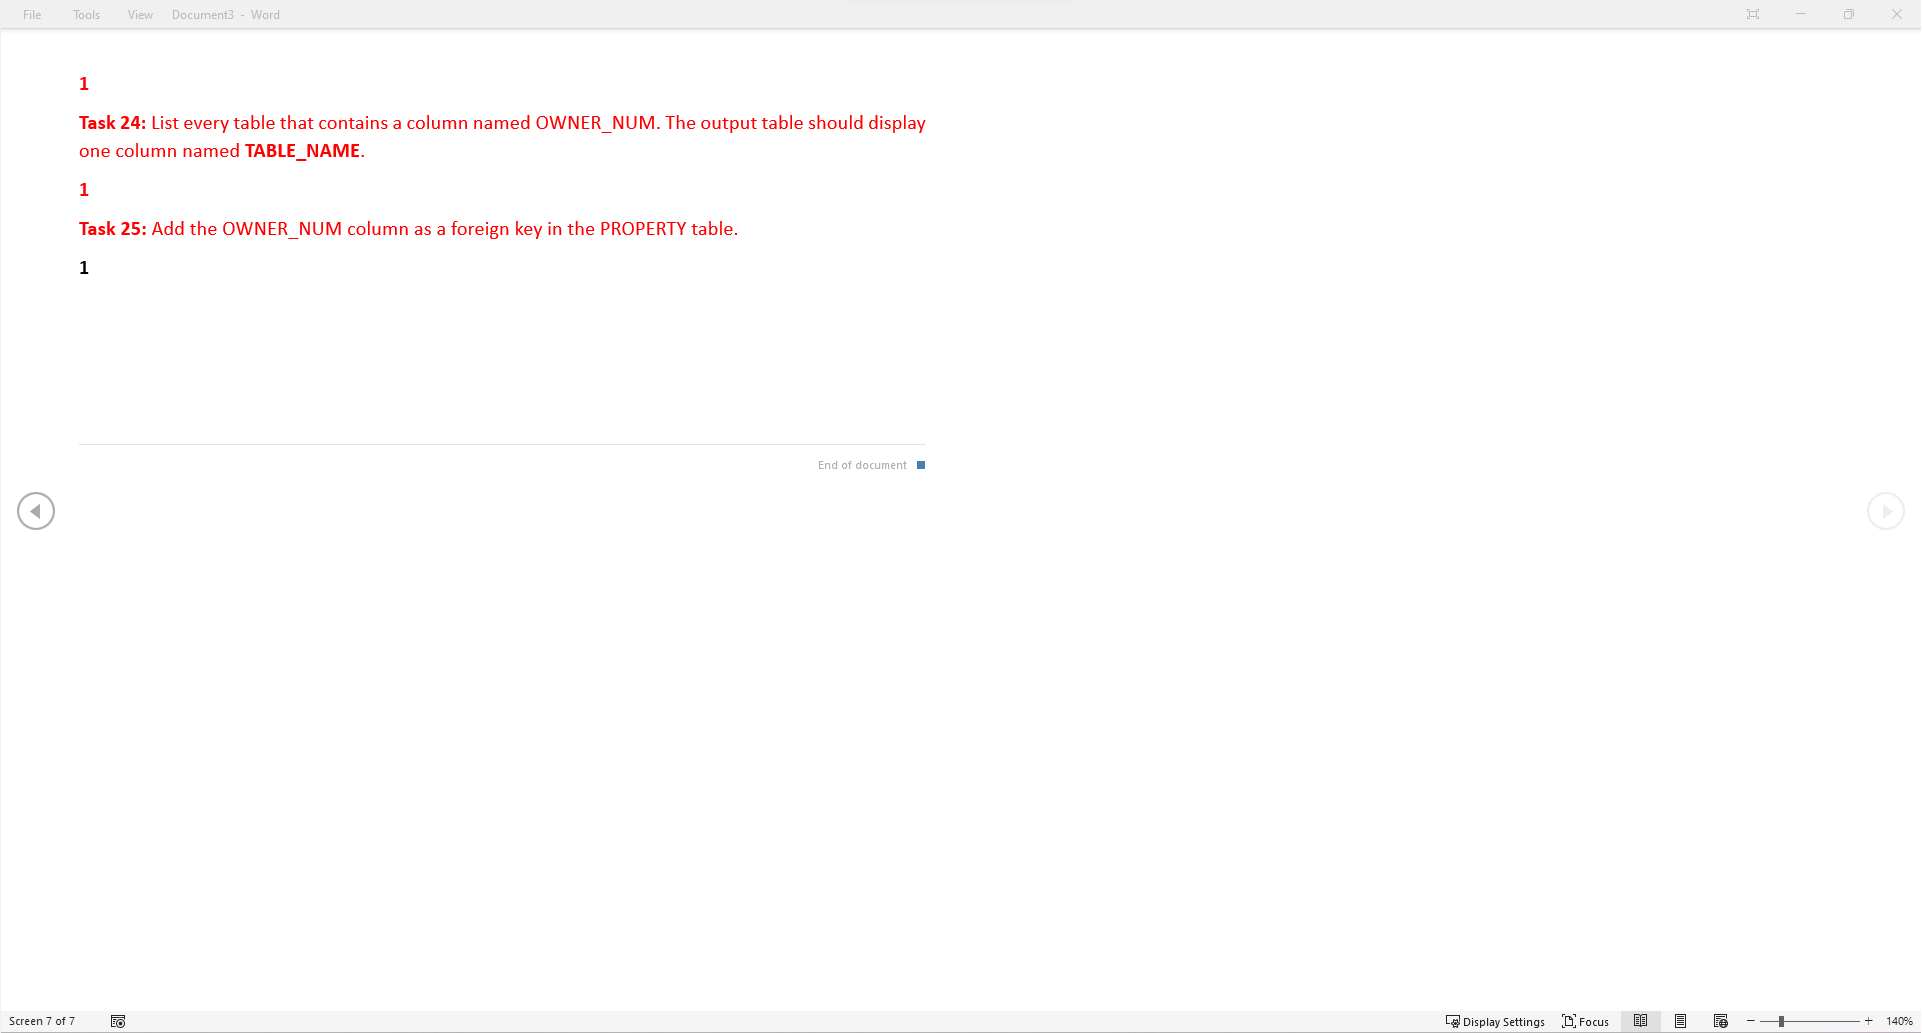Click the 140% zoom percentage
The width and height of the screenshot is (1922, 1033).
(1899, 1020)
